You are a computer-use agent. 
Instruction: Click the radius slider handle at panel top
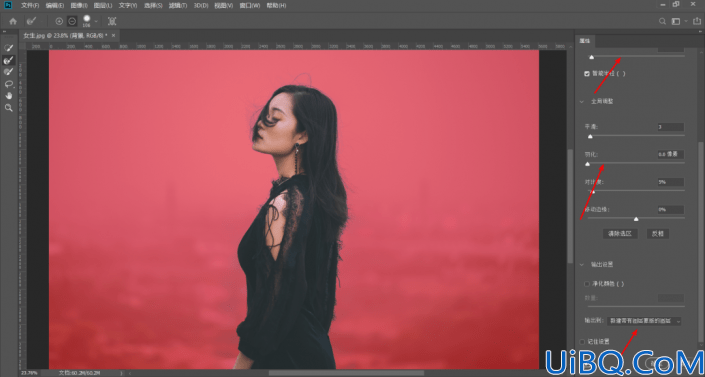pos(592,57)
